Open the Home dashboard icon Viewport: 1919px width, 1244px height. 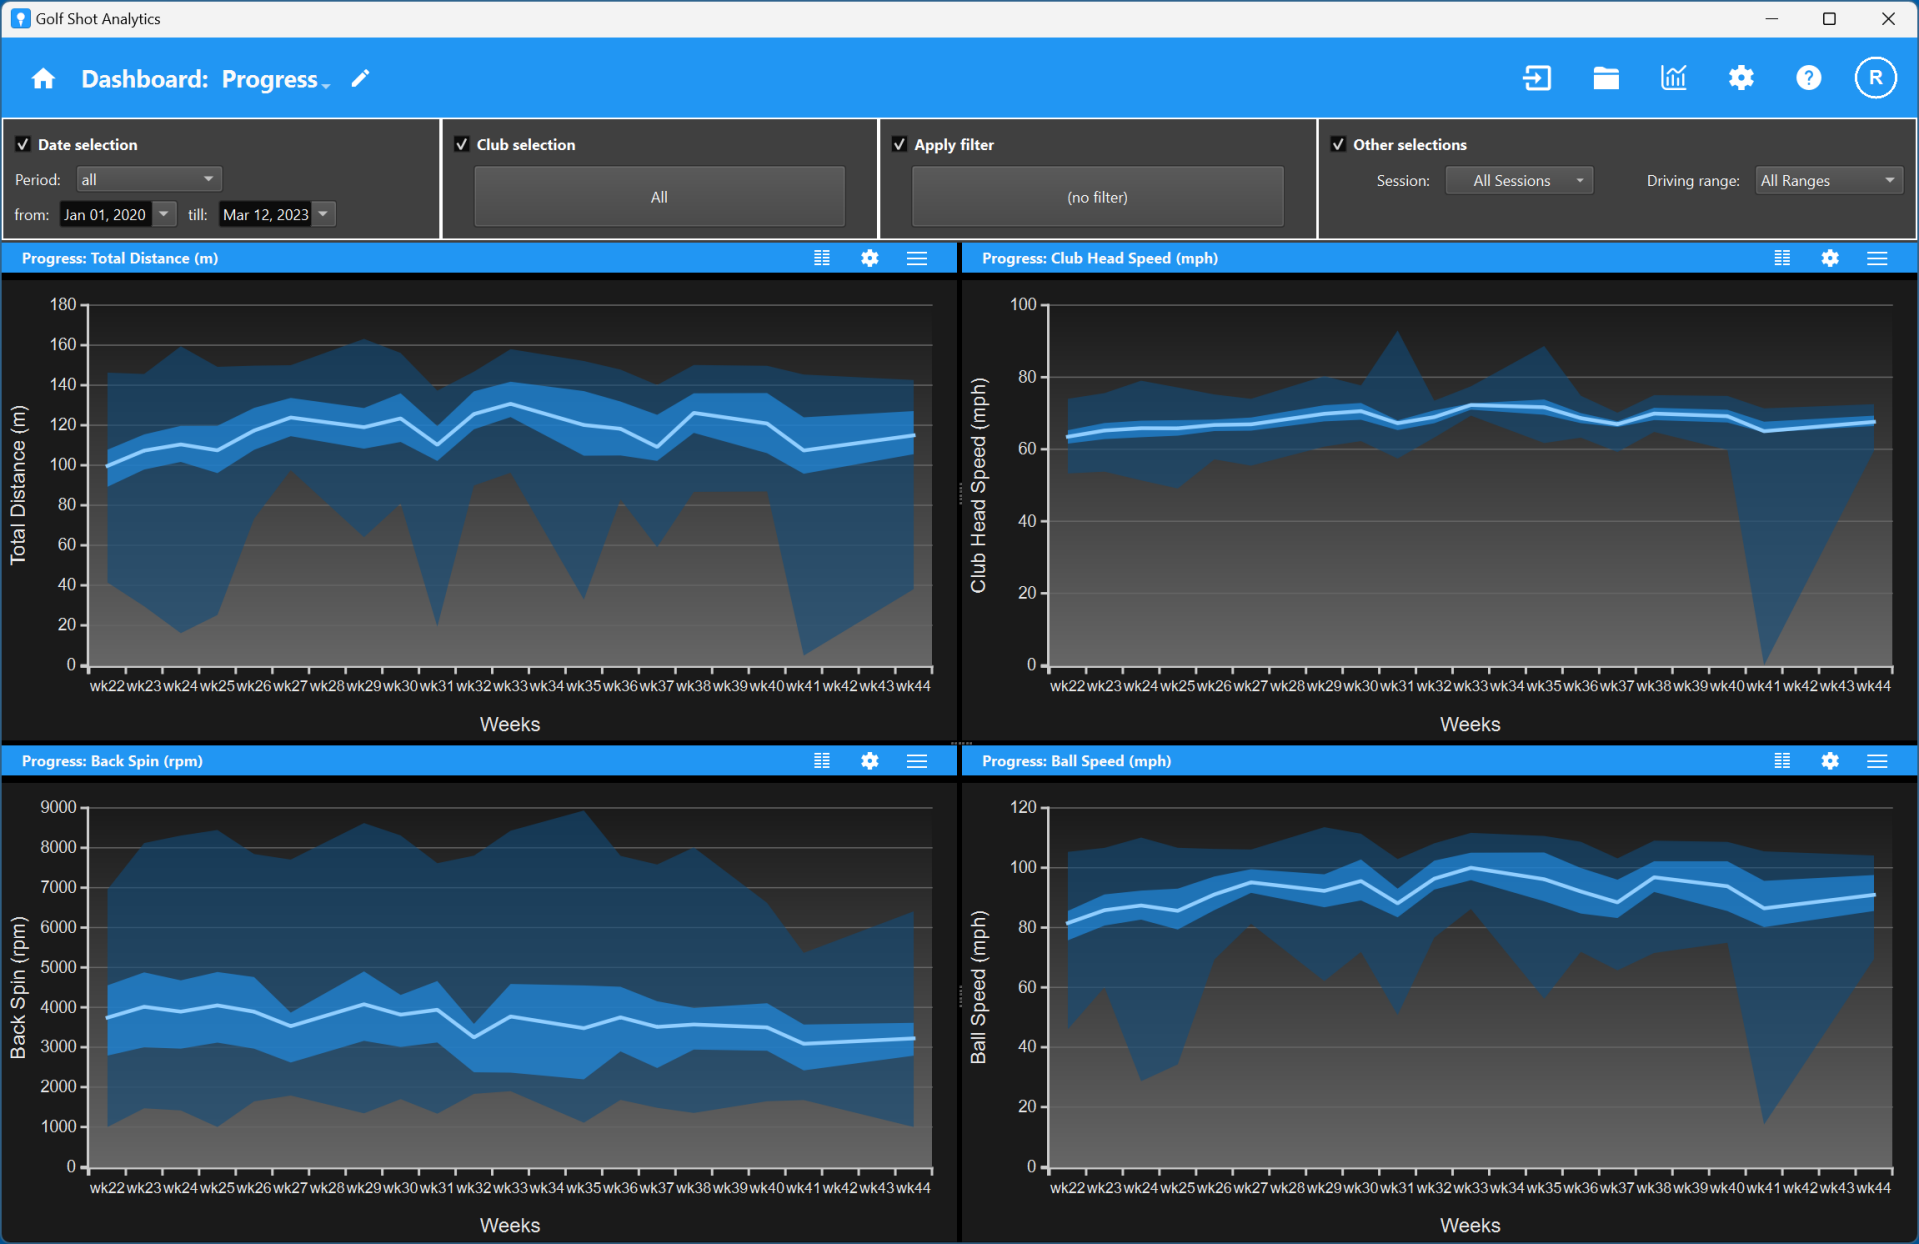tap(42, 78)
